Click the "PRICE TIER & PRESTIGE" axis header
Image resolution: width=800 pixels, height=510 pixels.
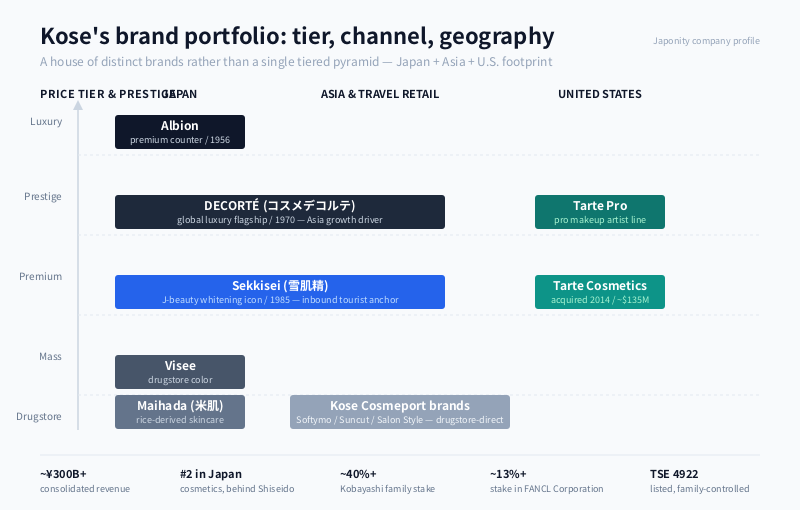pyautogui.click(x=108, y=94)
